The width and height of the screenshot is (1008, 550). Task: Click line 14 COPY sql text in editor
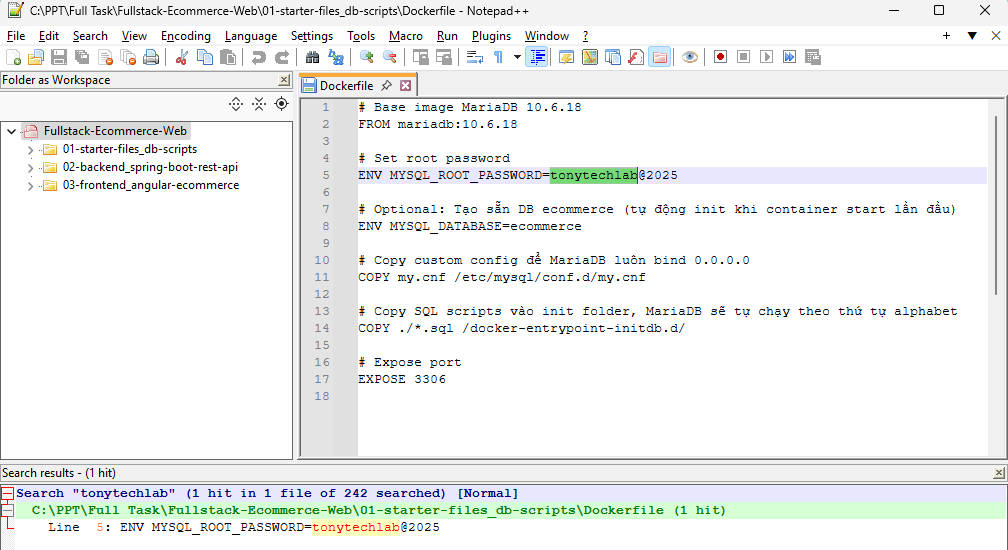521,328
